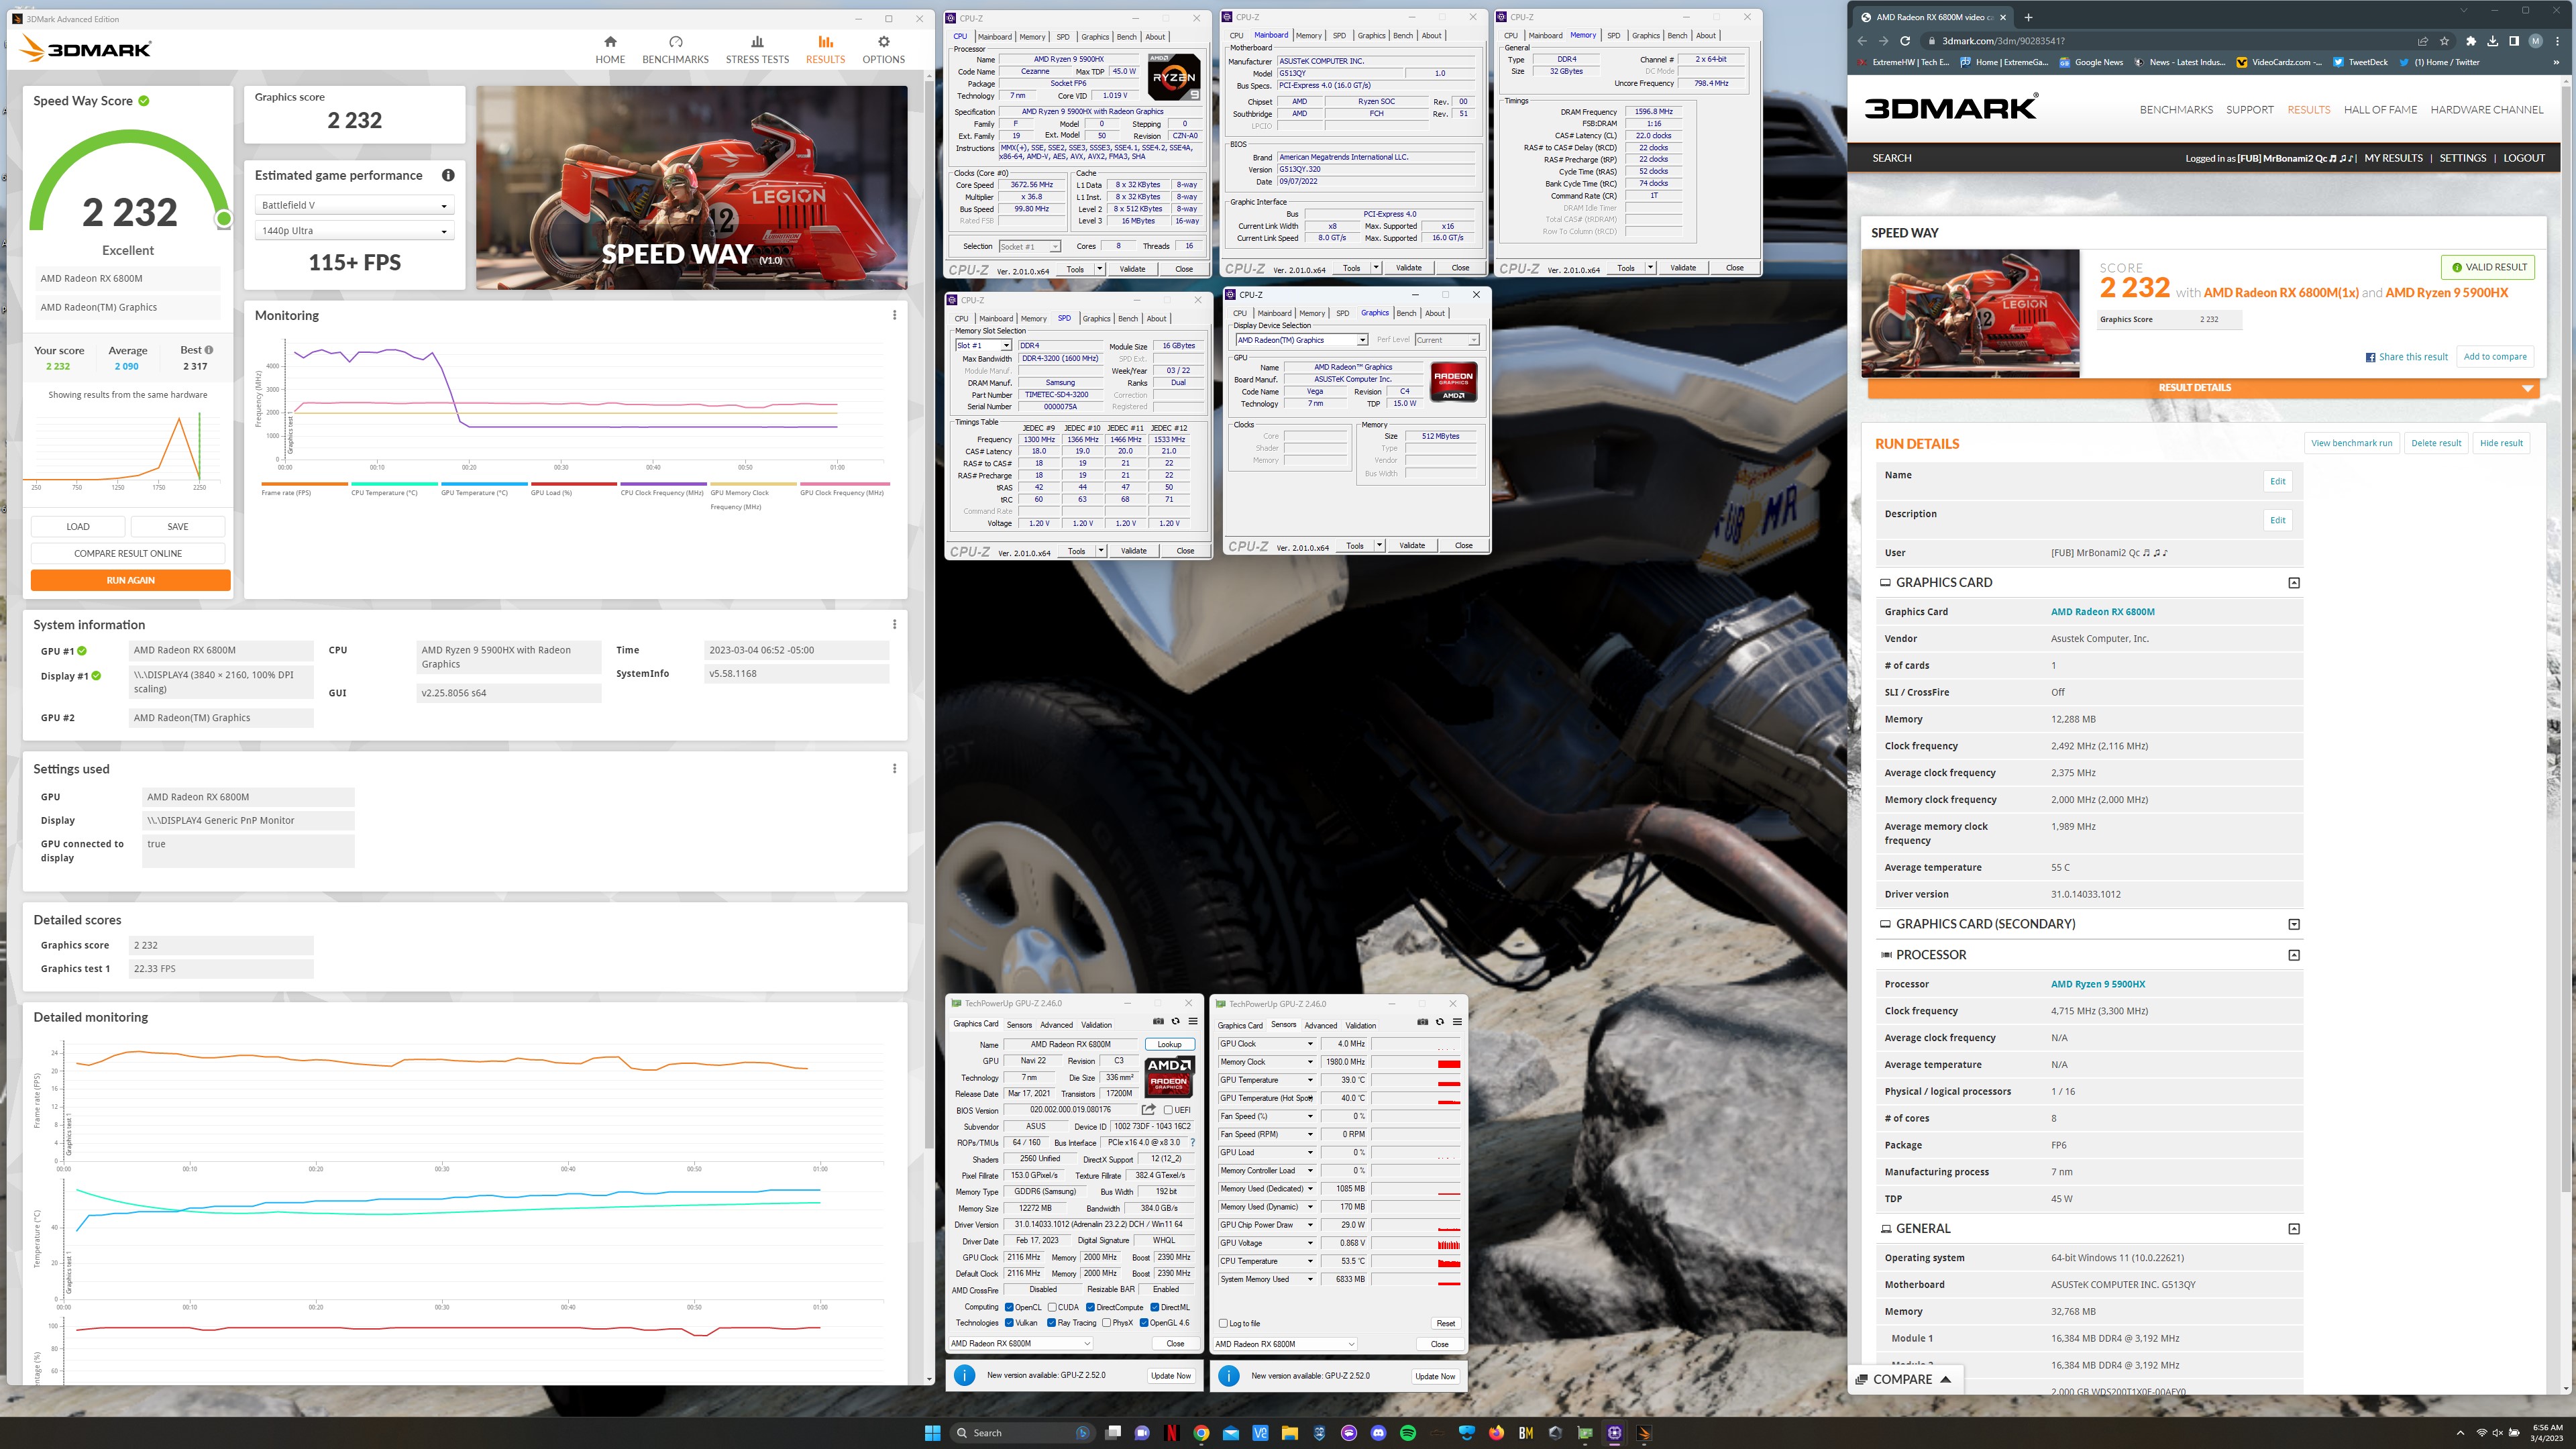2576x1449 pixels.
Task: Open STRESS TESTS in 3DMark app
Action: pyautogui.click(x=757, y=49)
